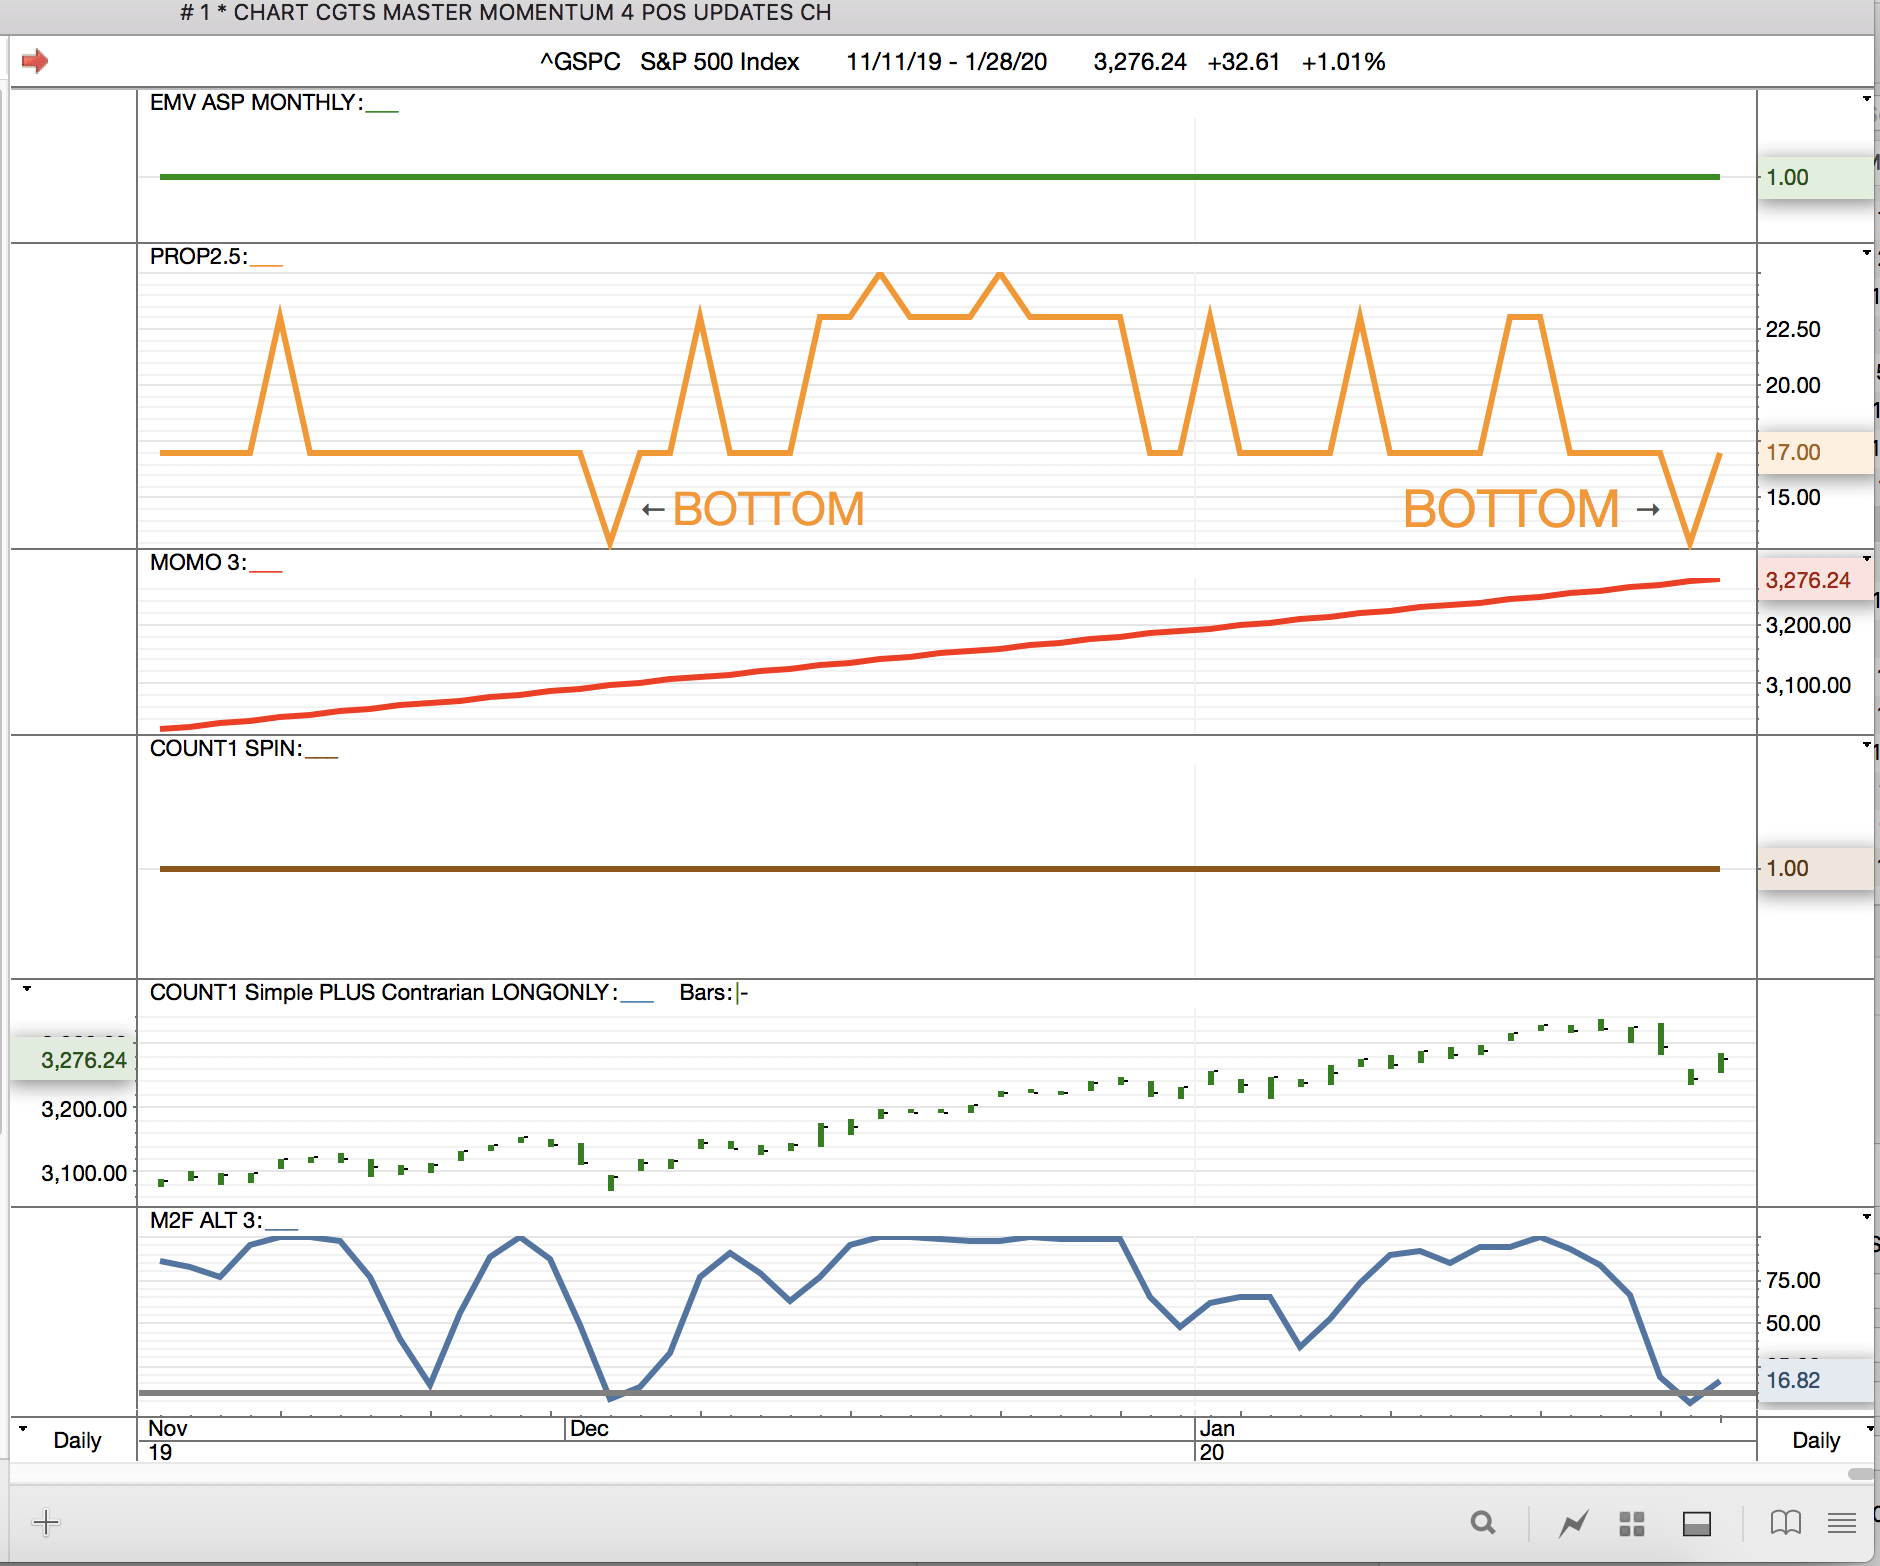This screenshot has width=1880, height=1566.
Task: Click the split panel layout icon
Action: 1697,1524
